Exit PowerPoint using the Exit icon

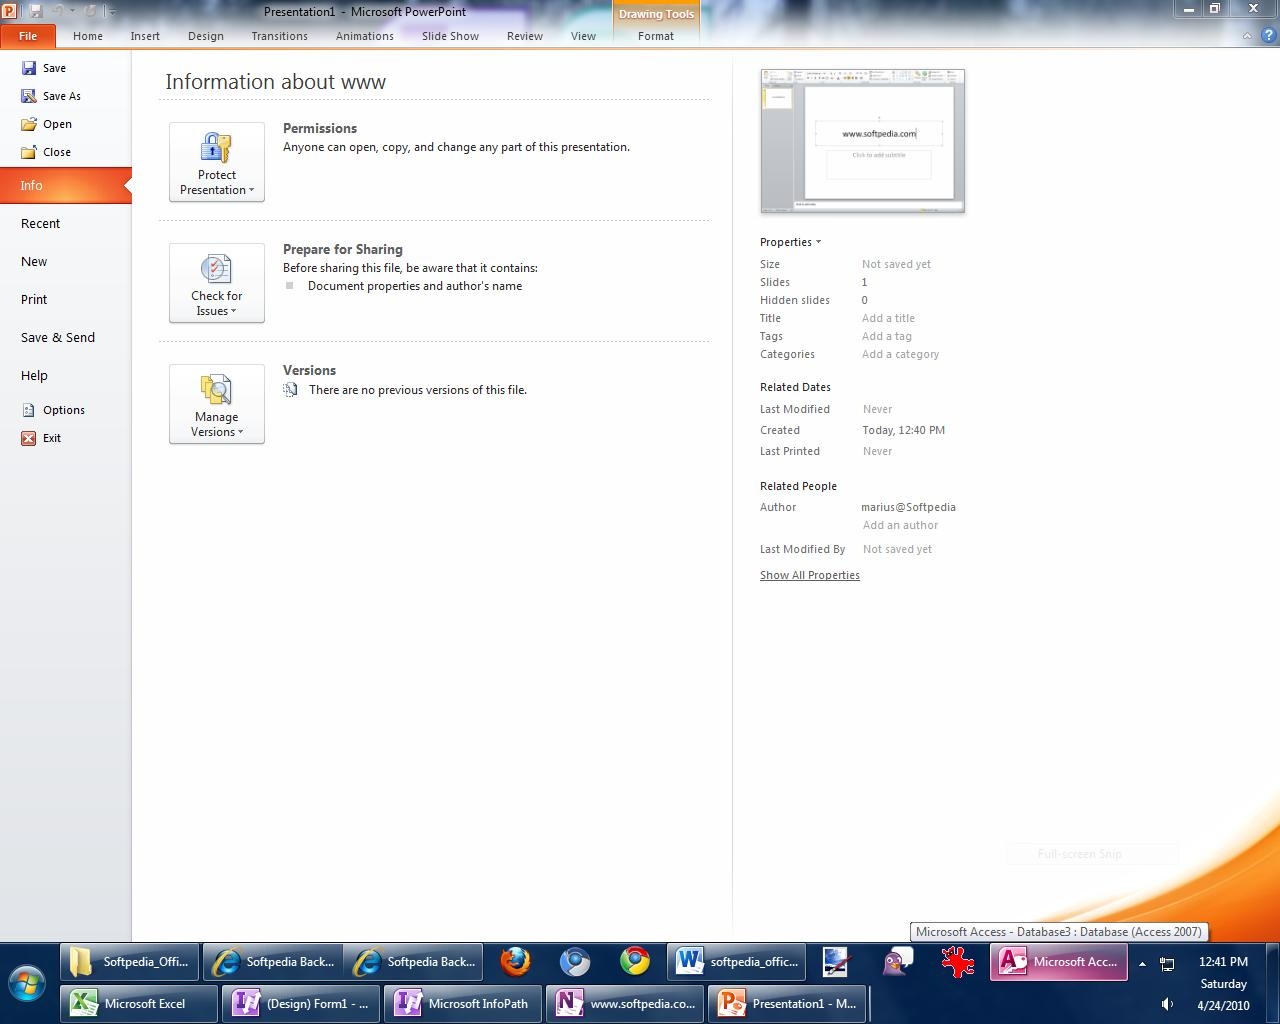click(29, 438)
